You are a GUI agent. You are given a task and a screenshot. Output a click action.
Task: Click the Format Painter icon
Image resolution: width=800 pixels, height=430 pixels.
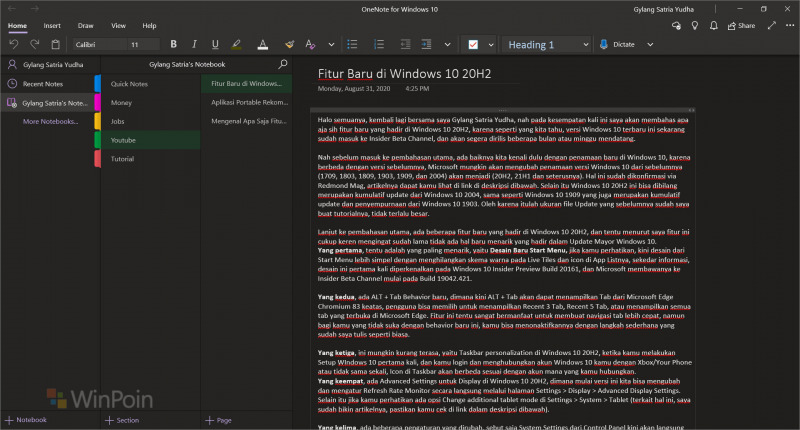point(289,44)
